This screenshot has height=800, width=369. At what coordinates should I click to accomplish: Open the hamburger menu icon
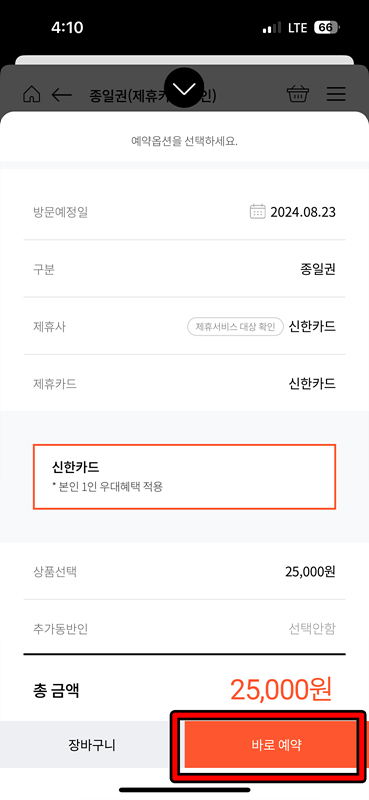pyautogui.click(x=336, y=94)
